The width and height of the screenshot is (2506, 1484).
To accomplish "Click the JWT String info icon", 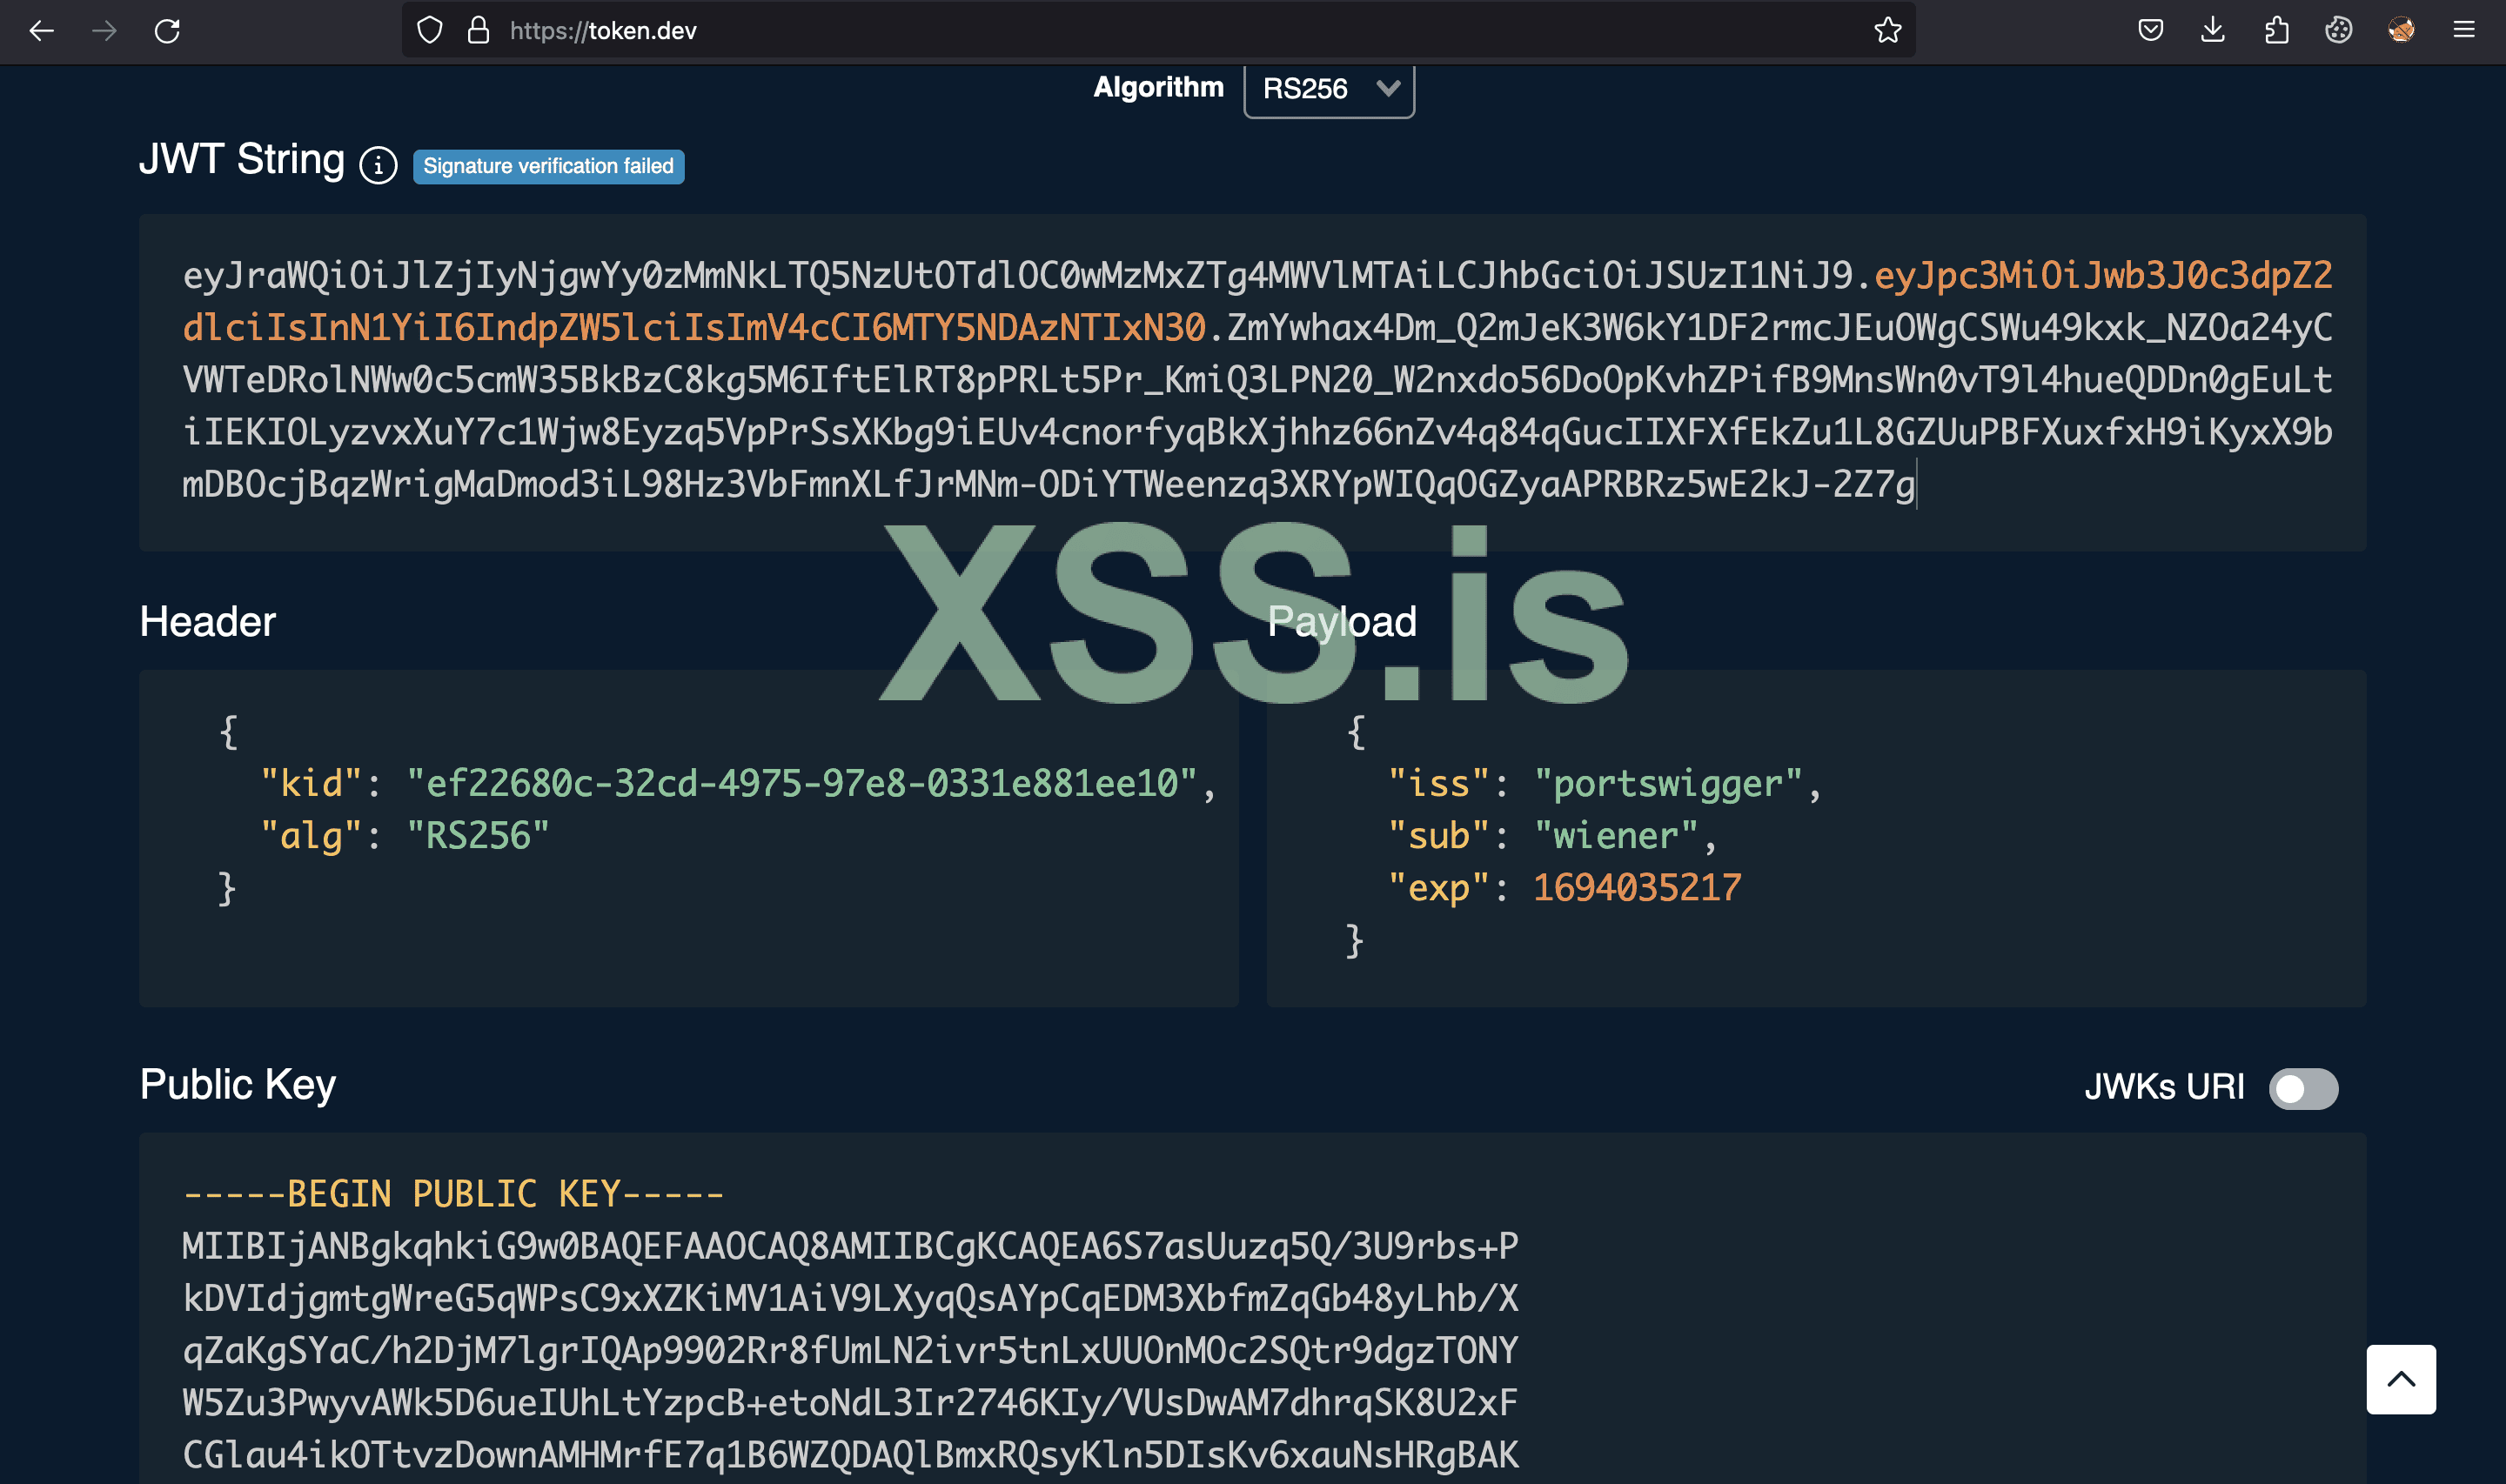I will [x=378, y=166].
